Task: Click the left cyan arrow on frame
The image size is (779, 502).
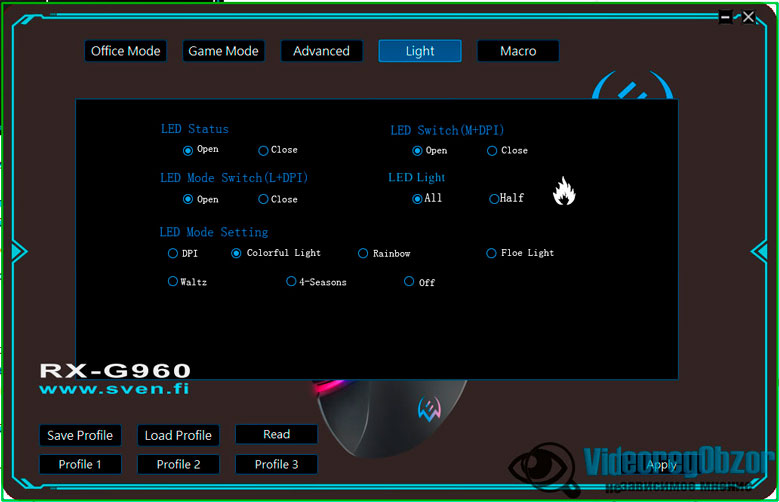Action: pyautogui.click(x=19, y=251)
